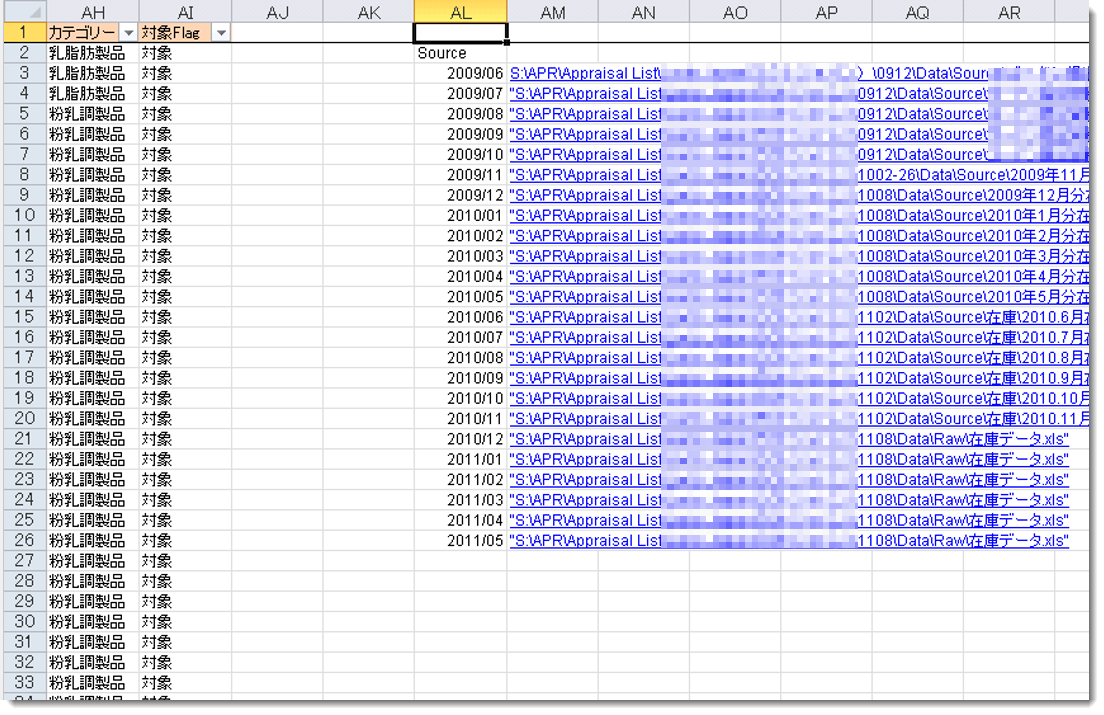This screenshot has width=1104, height=715.
Task: Click the date cell 2010/05
Action: point(460,297)
